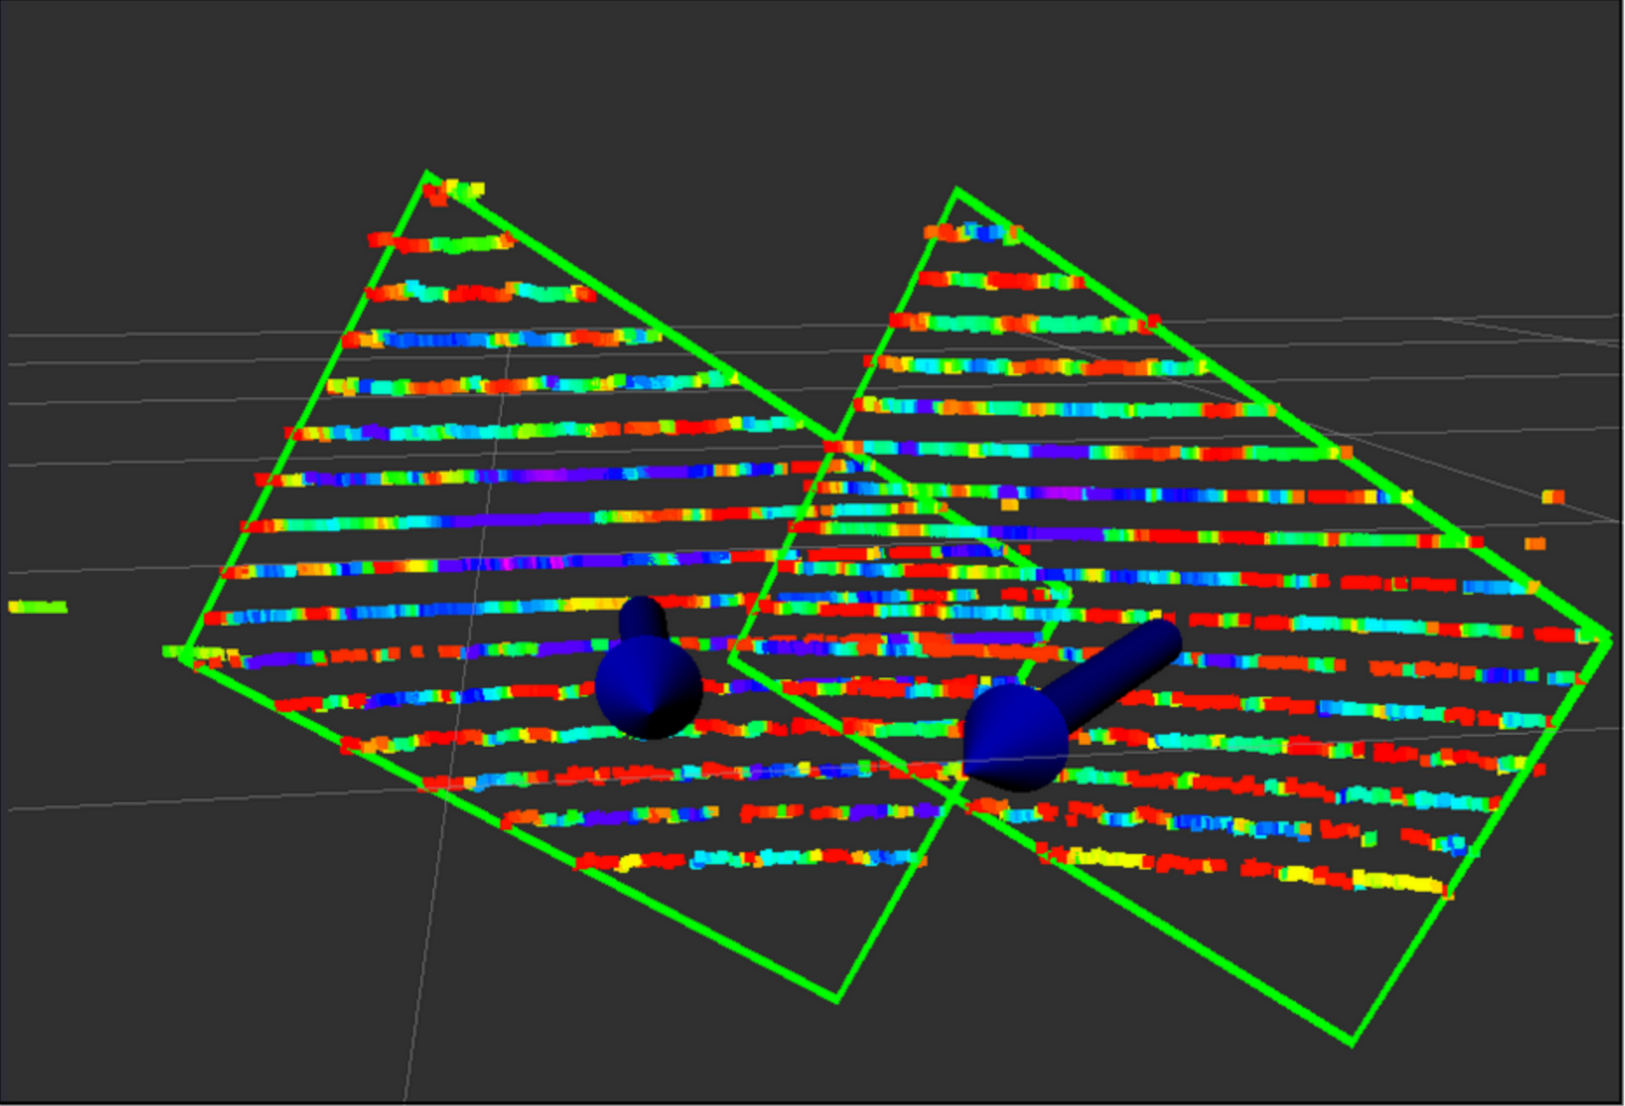Click leftmost corner of left green rectangle
The width and height of the screenshot is (1625, 1106).
184,653
